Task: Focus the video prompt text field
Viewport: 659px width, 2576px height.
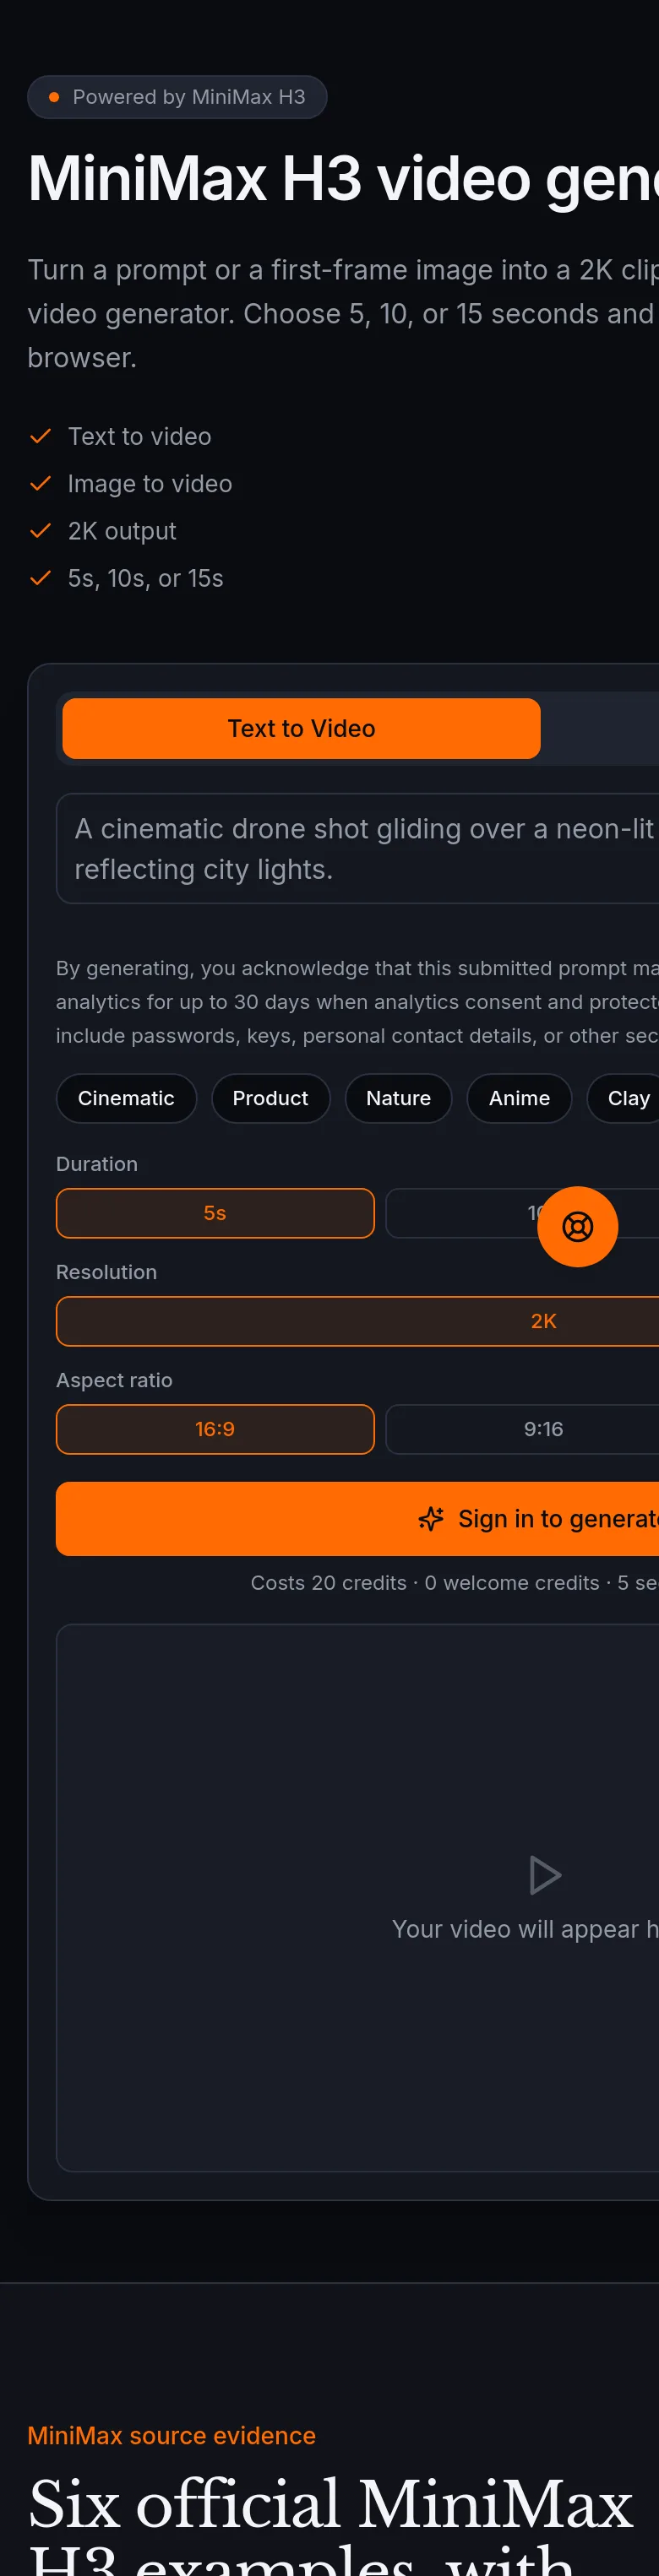Action: 357,848
